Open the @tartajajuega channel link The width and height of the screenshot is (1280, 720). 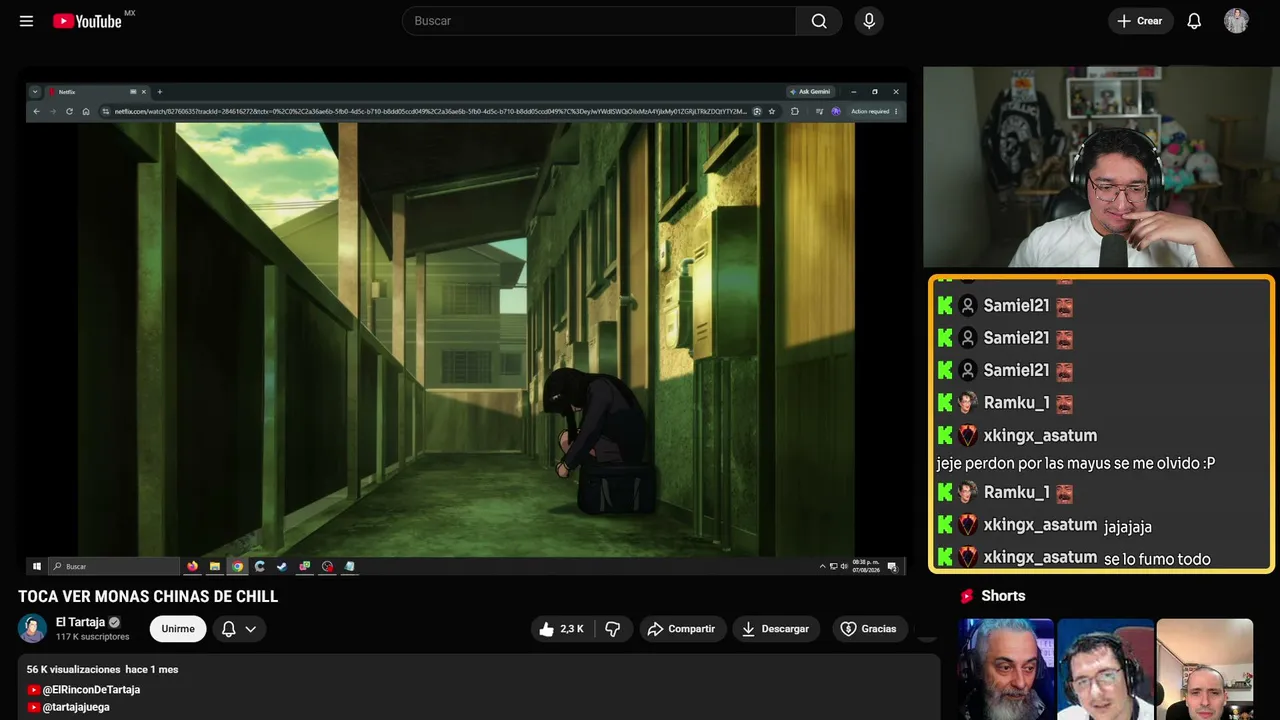click(76, 707)
